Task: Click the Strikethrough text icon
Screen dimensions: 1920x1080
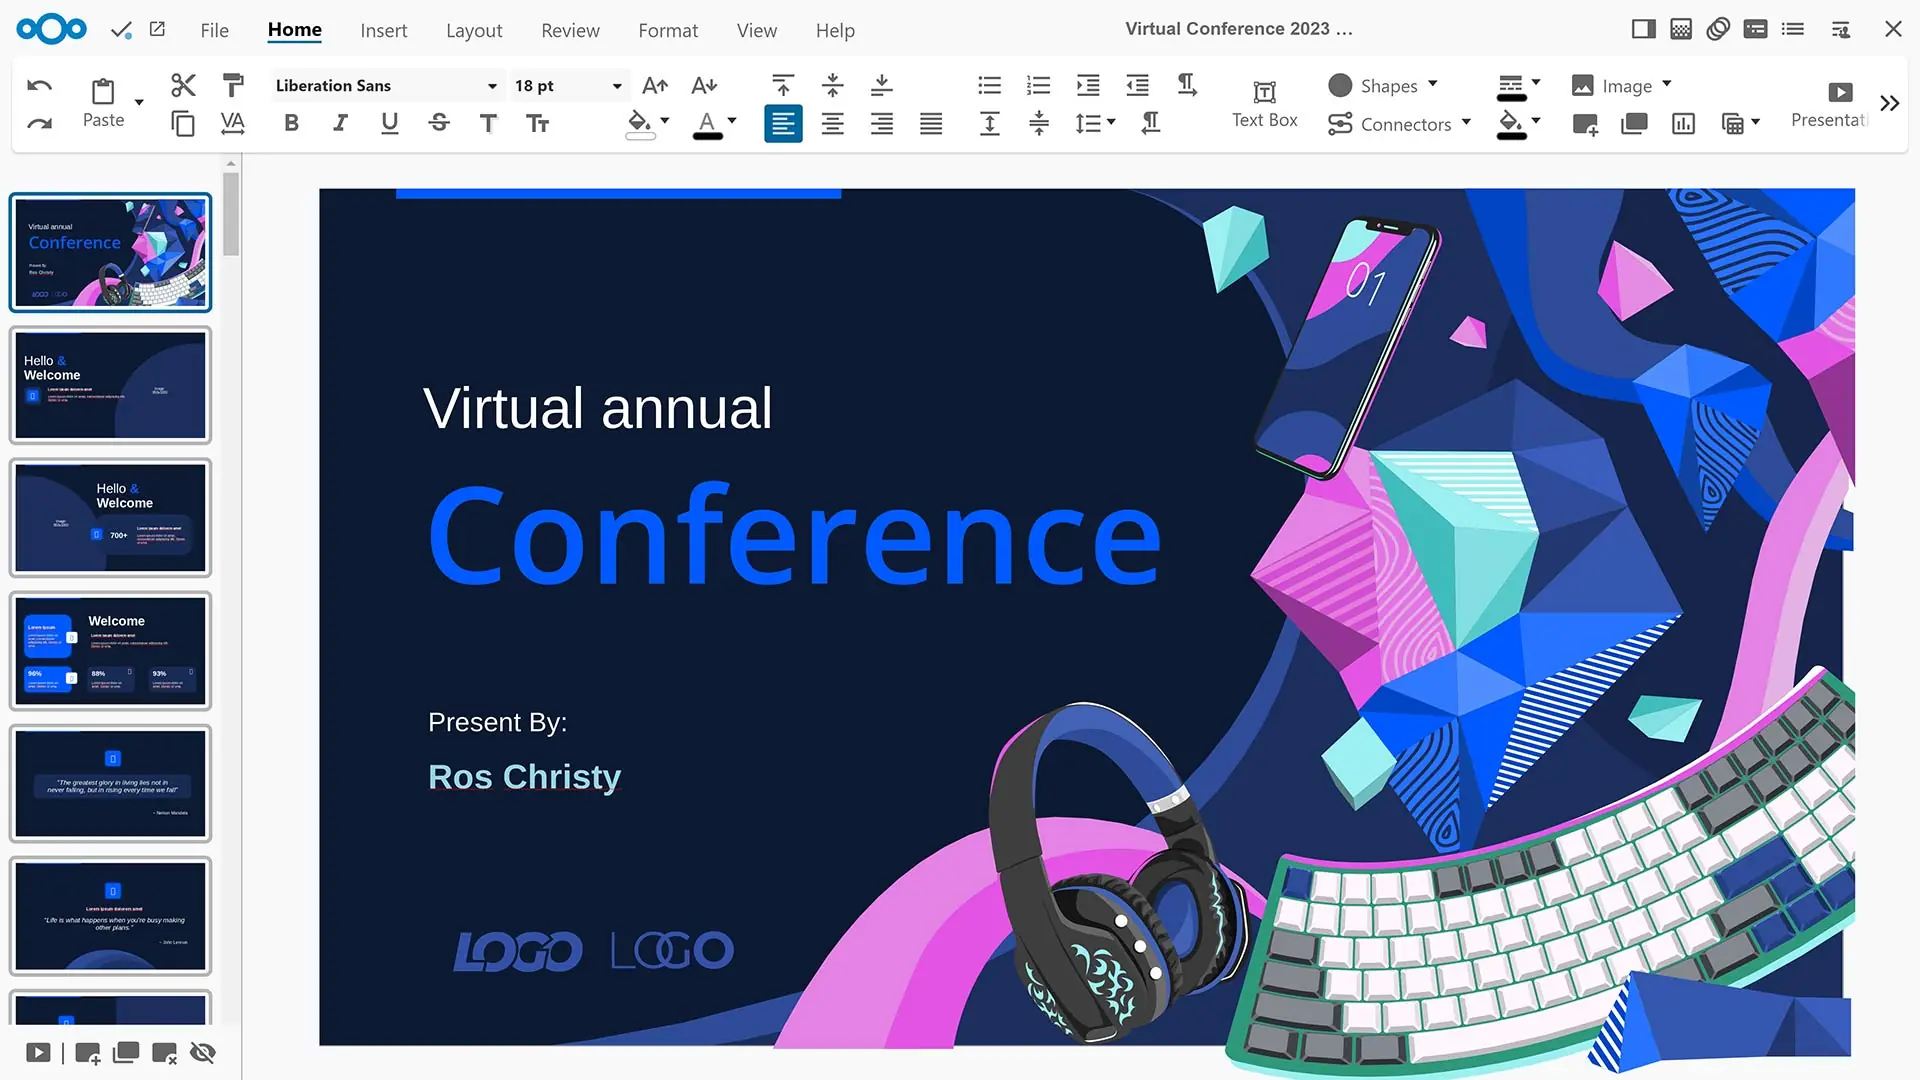Action: coord(439,123)
